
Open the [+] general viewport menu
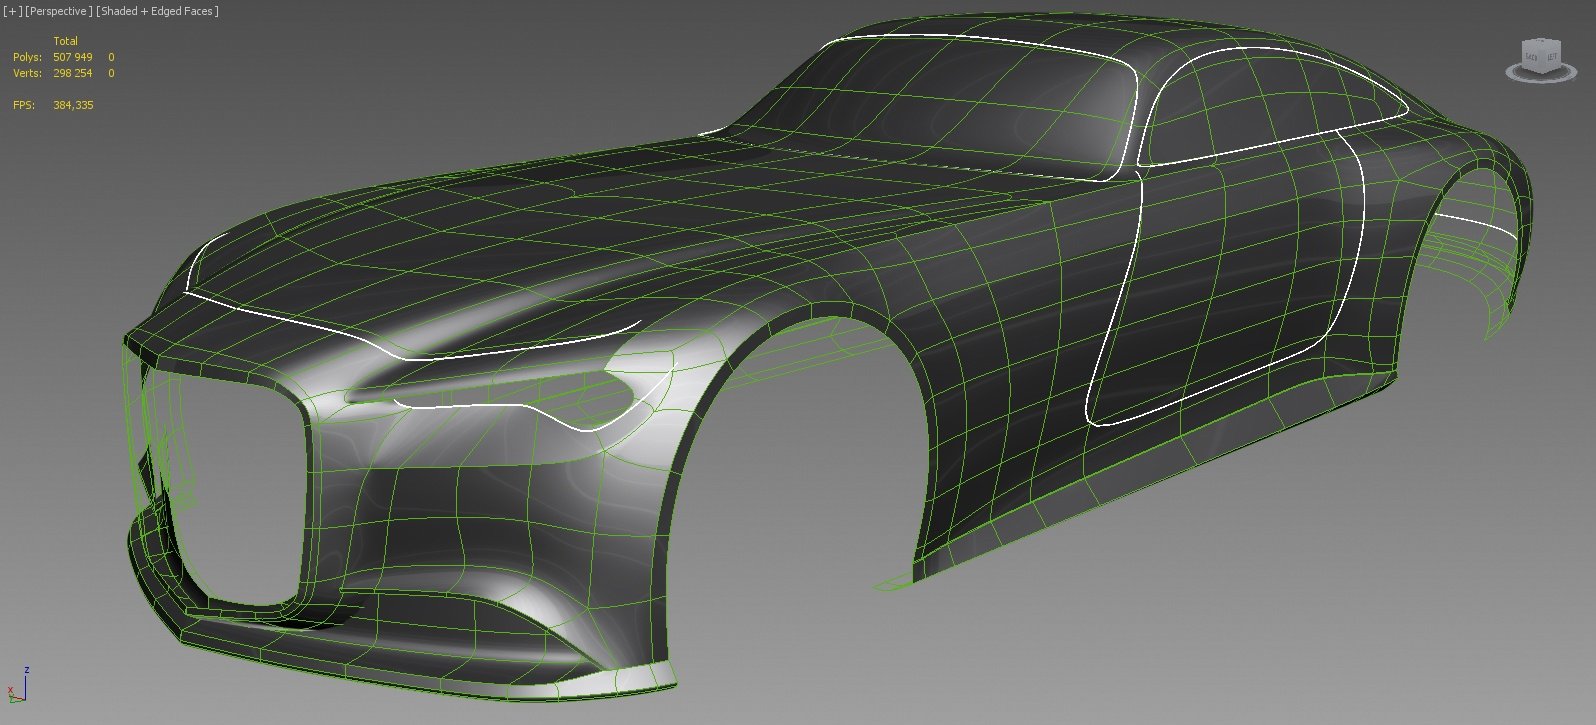click(13, 11)
